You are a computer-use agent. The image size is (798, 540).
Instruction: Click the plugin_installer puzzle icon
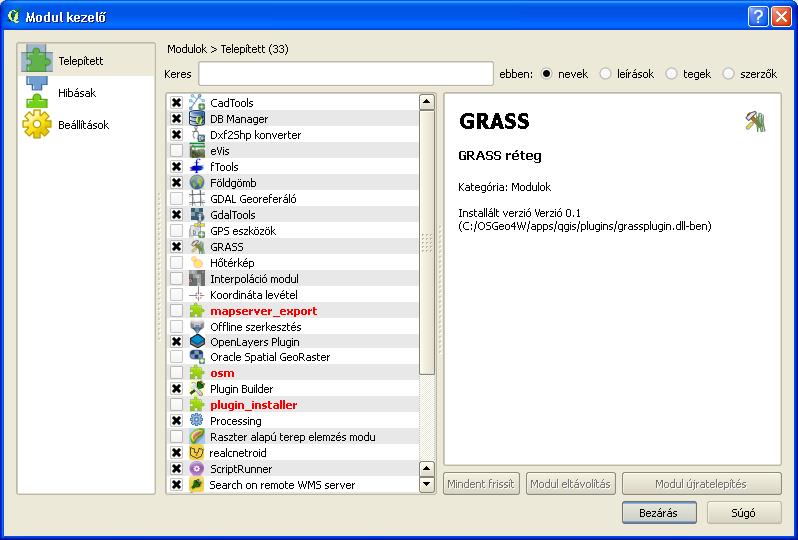(x=197, y=405)
